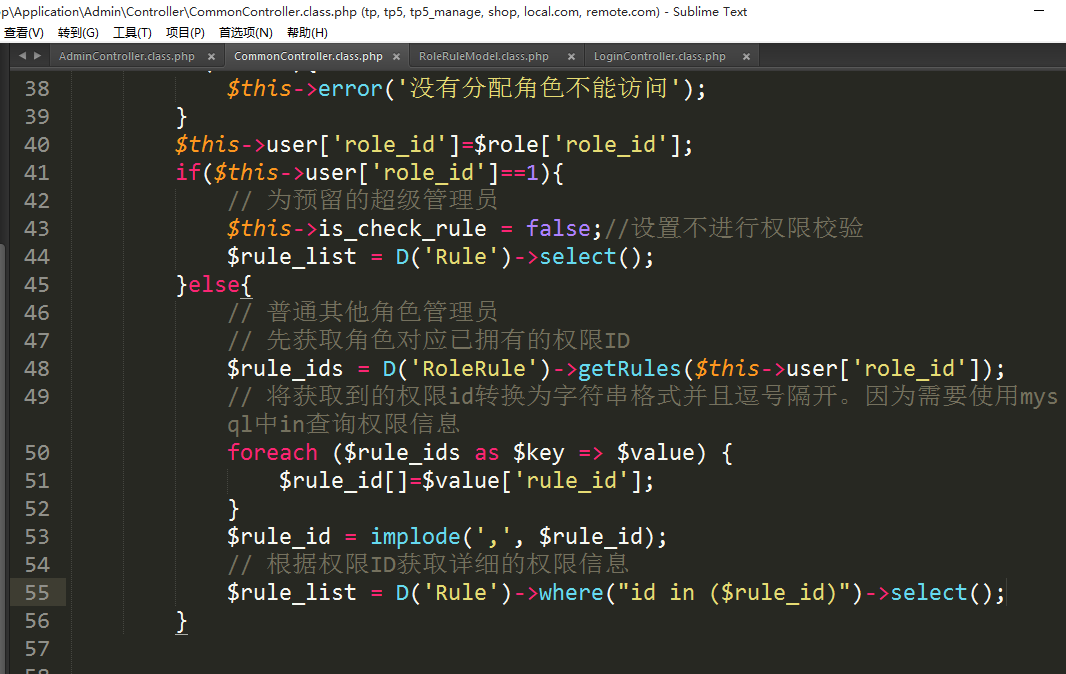1066x674 pixels.
Task: Close the RoleRuleModel.class.php tab
Action: 571,57
